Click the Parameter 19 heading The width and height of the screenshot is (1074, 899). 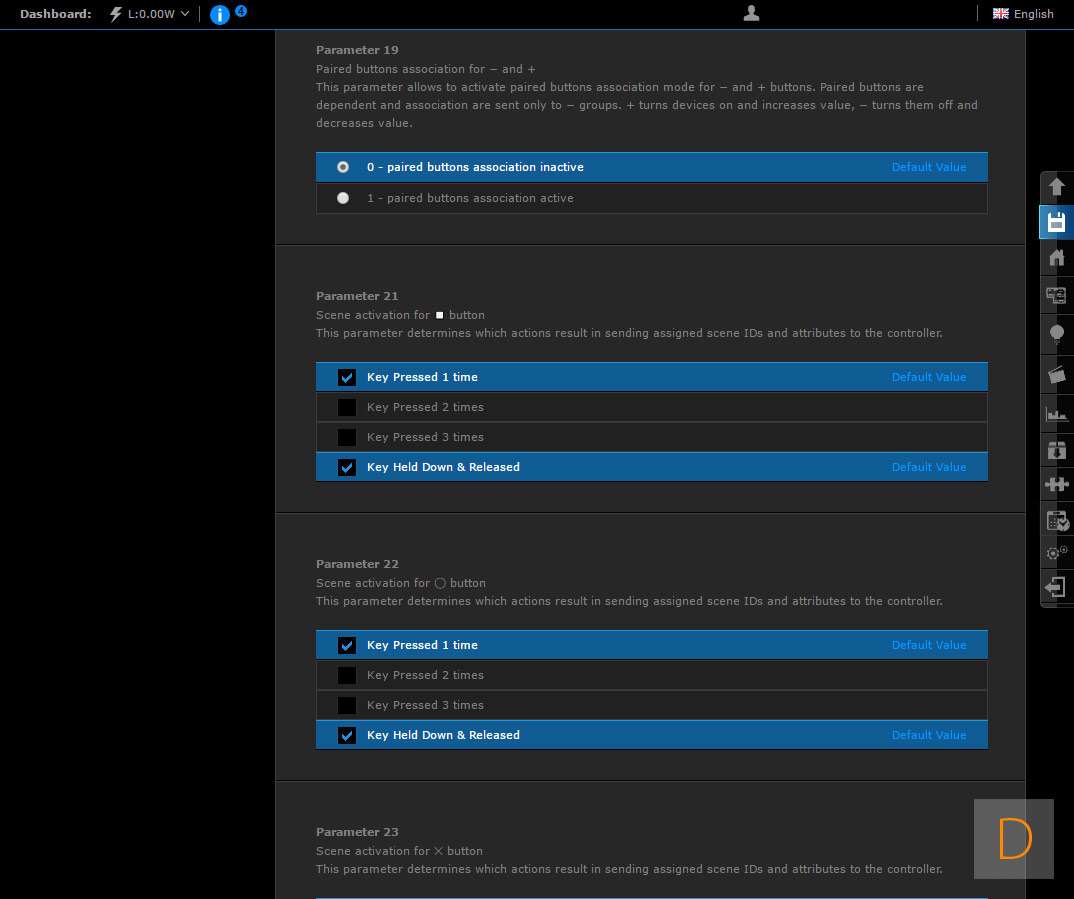357,50
